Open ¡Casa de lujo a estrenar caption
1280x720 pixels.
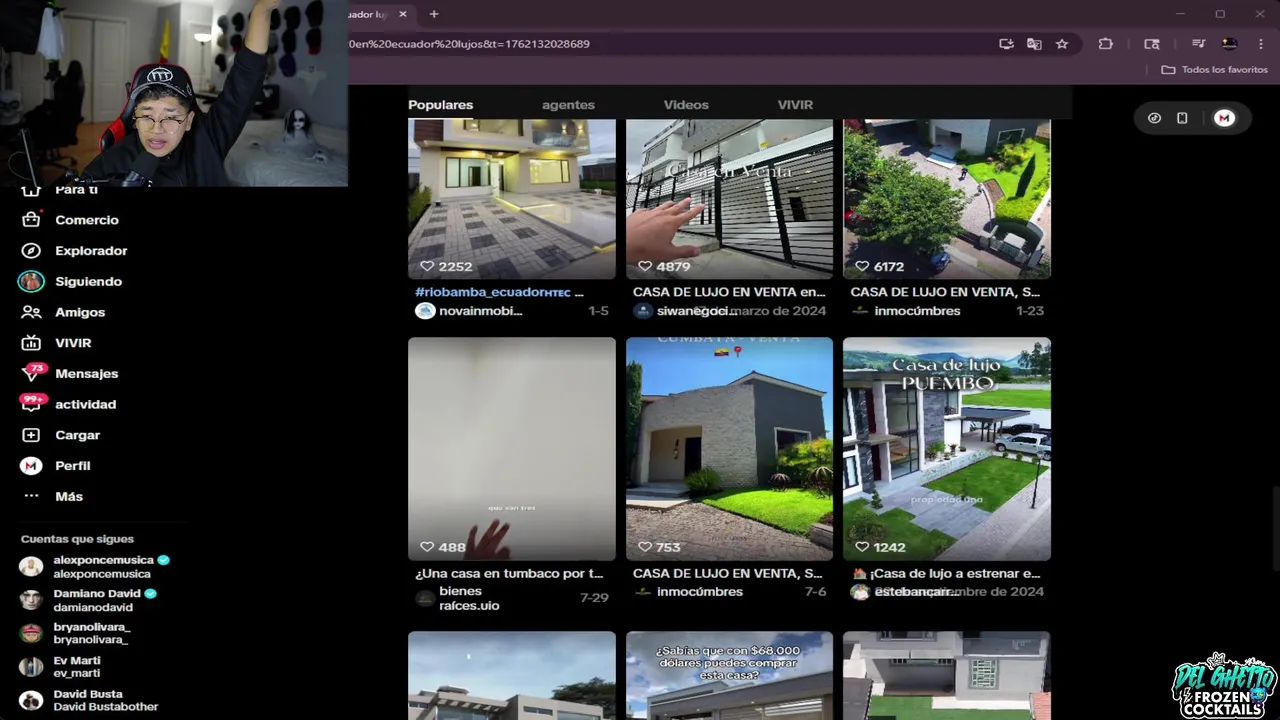[x=946, y=573]
